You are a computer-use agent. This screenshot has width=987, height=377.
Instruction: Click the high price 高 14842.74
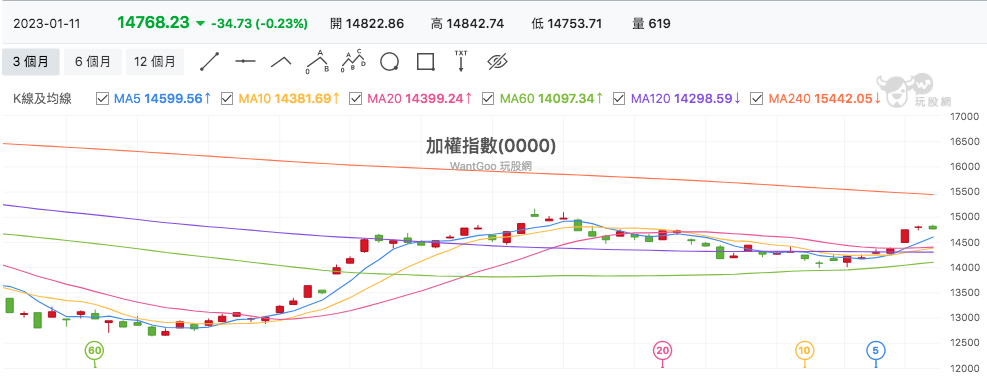(x=468, y=24)
